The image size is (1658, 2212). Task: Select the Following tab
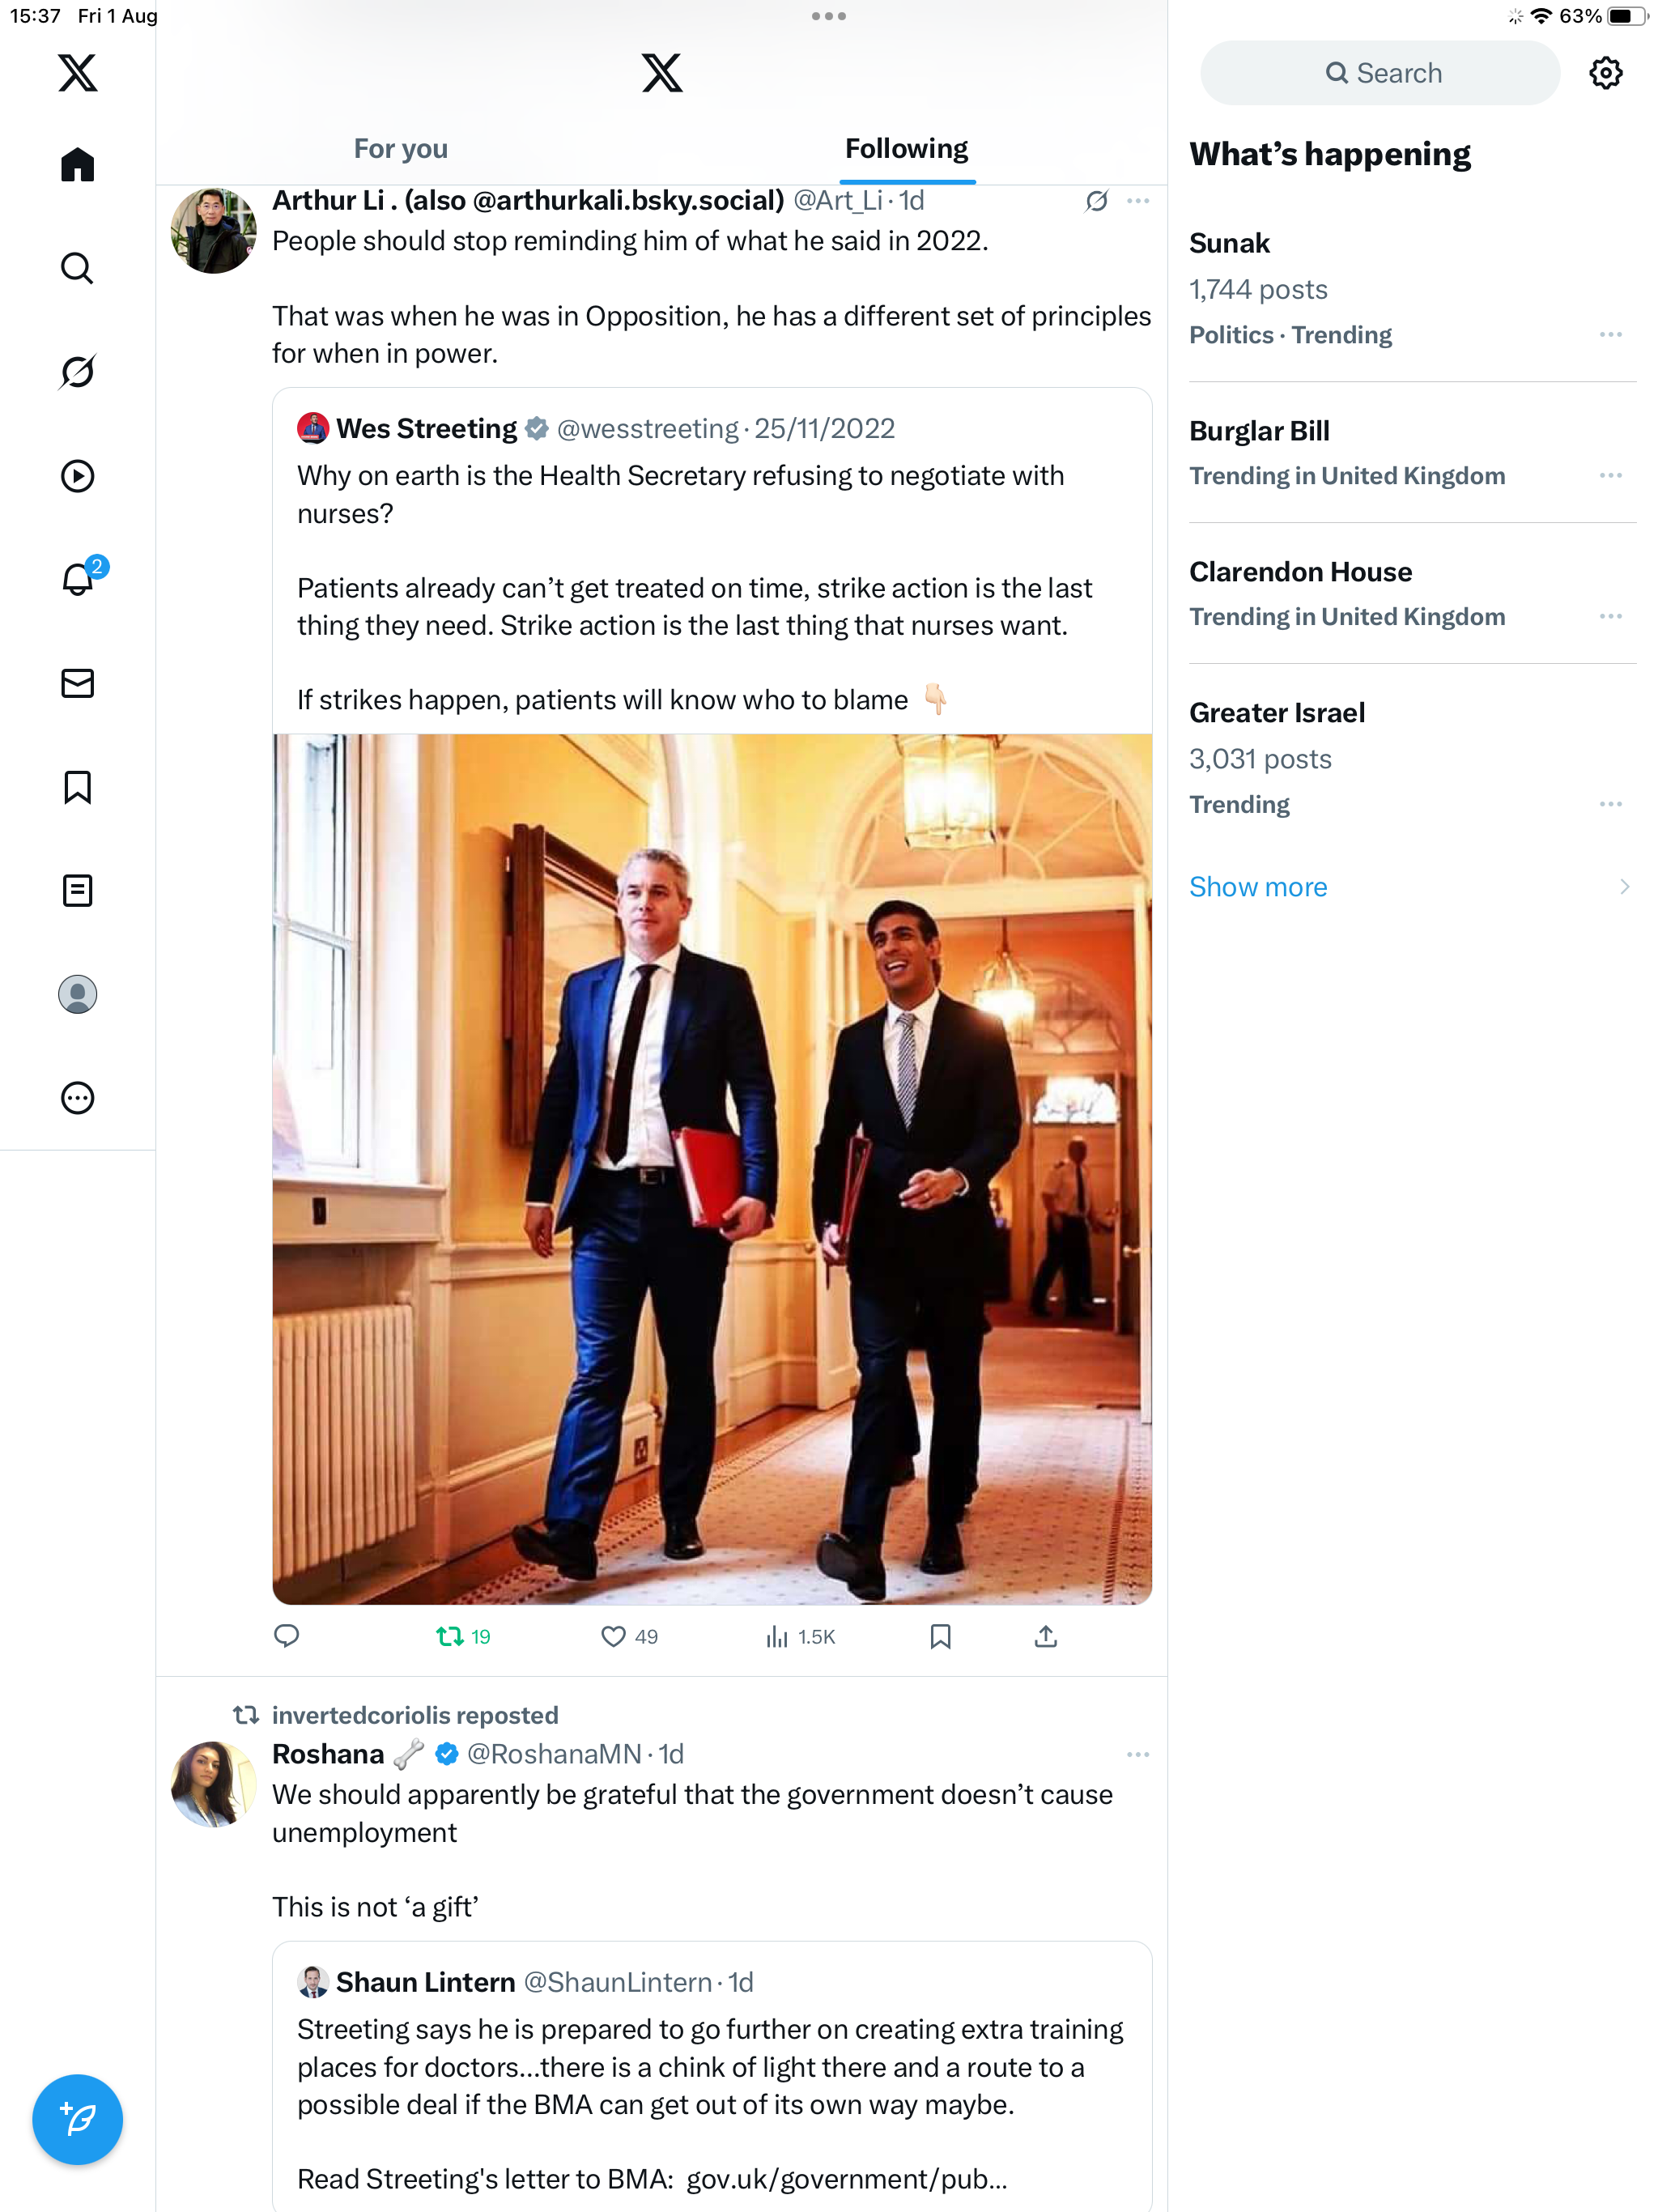[906, 149]
